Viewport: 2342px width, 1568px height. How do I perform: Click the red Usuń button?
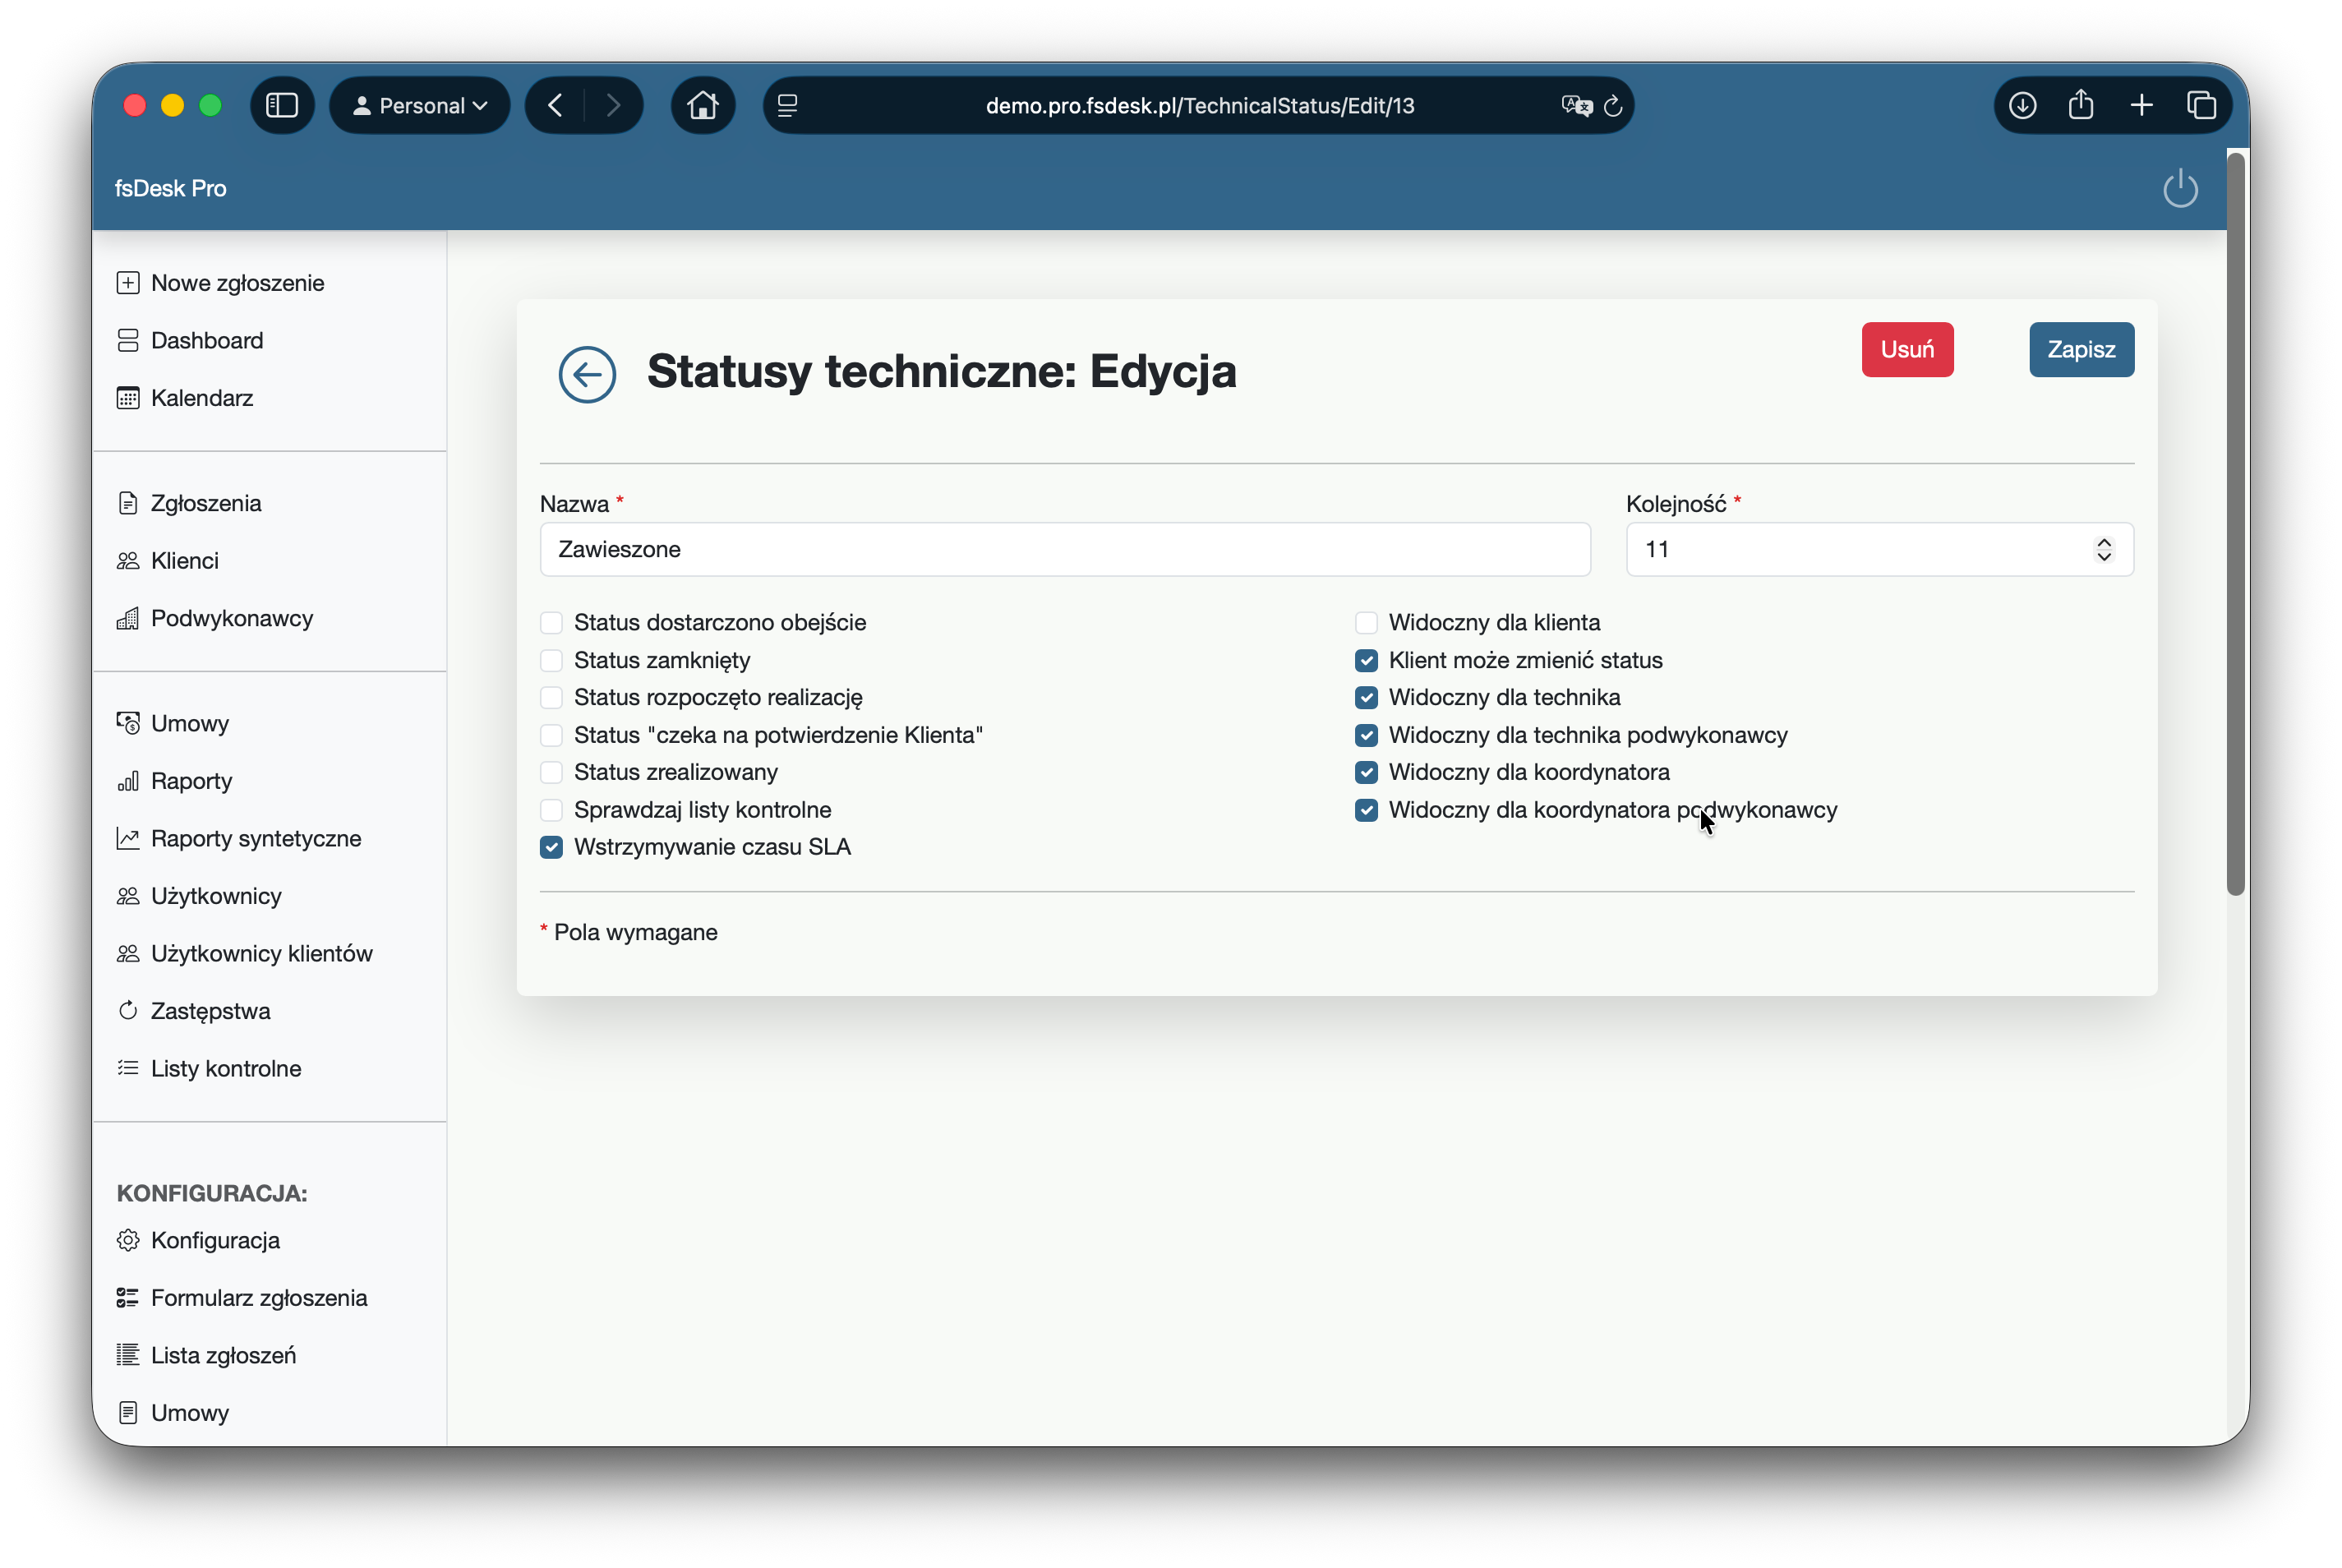1906,349
